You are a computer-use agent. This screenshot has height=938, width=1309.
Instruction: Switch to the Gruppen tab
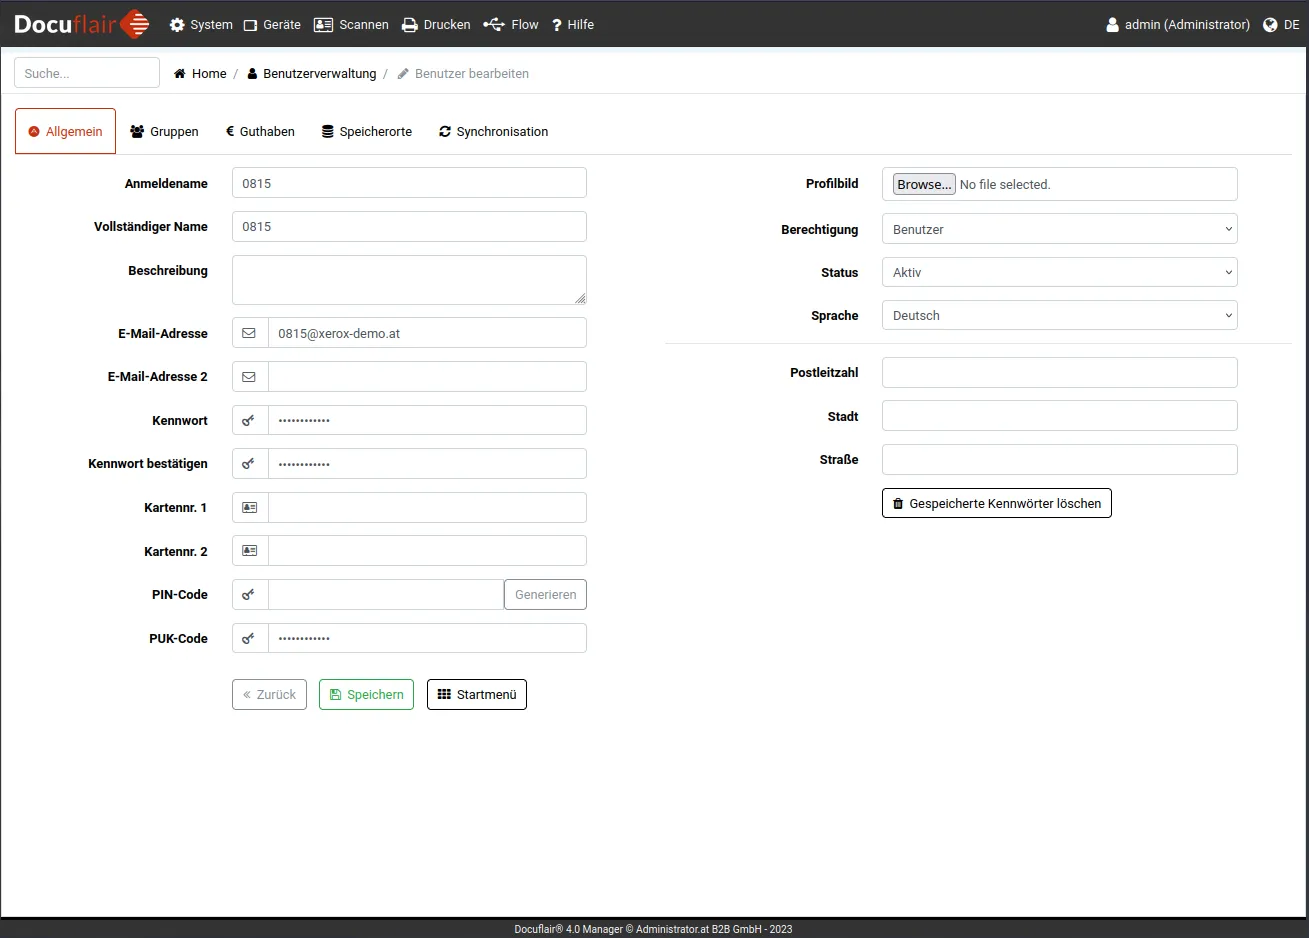point(165,132)
